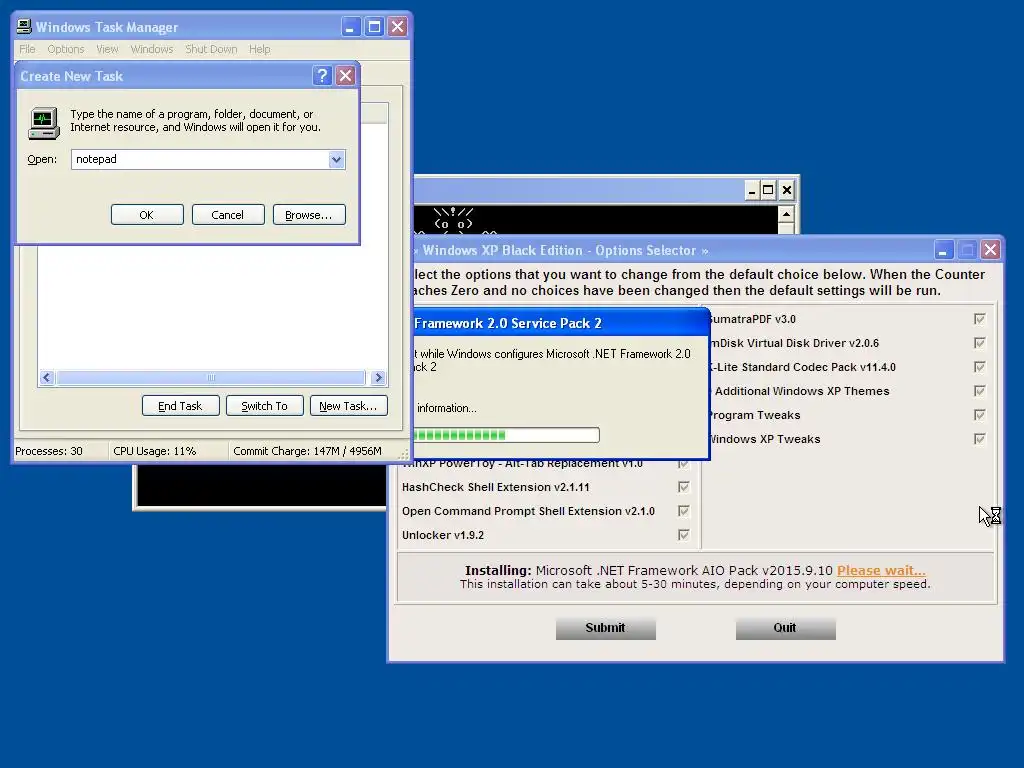Open the Shut Down menu in Task Manager
Viewport: 1024px width, 768px height.
click(211, 49)
